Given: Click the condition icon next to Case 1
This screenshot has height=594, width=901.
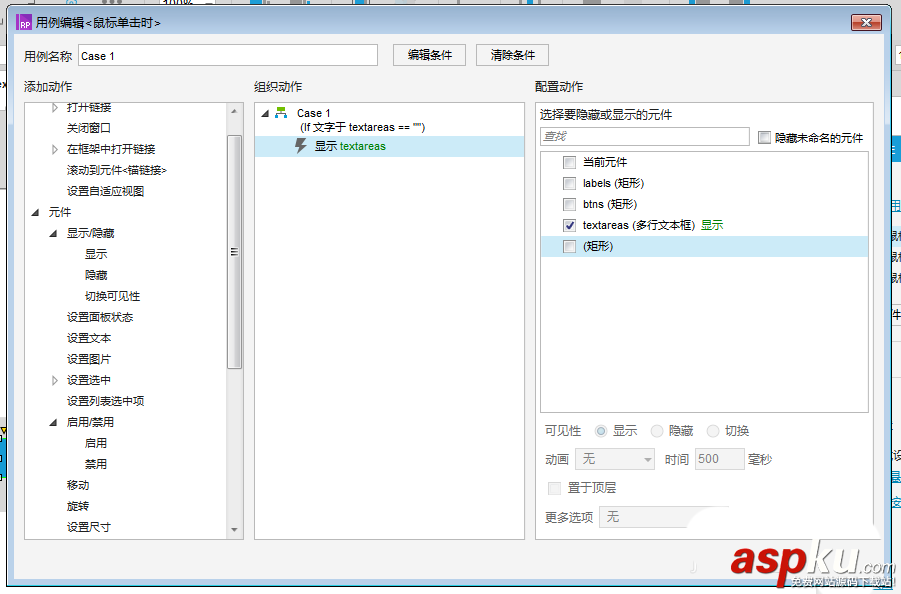Looking at the screenshot, I should (280, 113).
